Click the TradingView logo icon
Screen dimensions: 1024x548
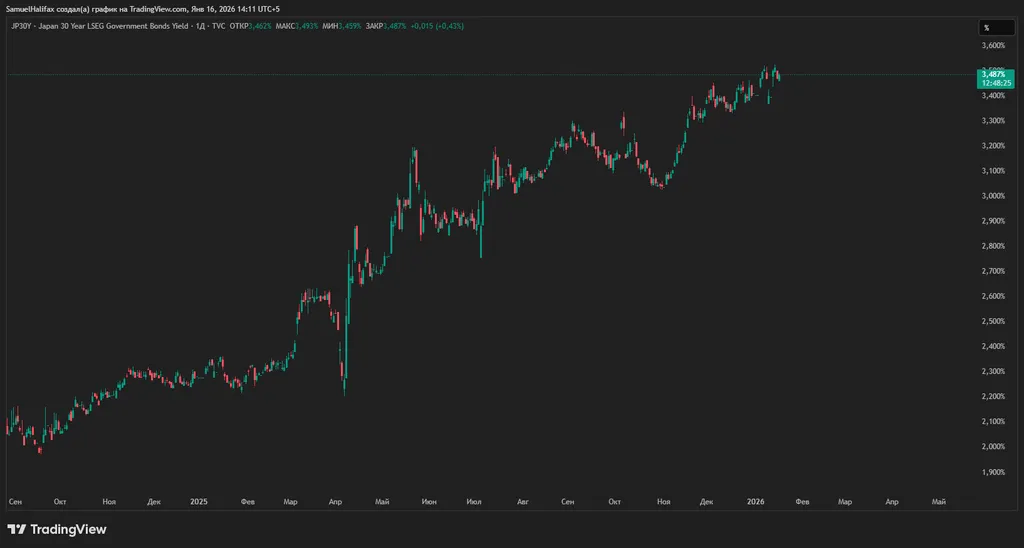17,529
